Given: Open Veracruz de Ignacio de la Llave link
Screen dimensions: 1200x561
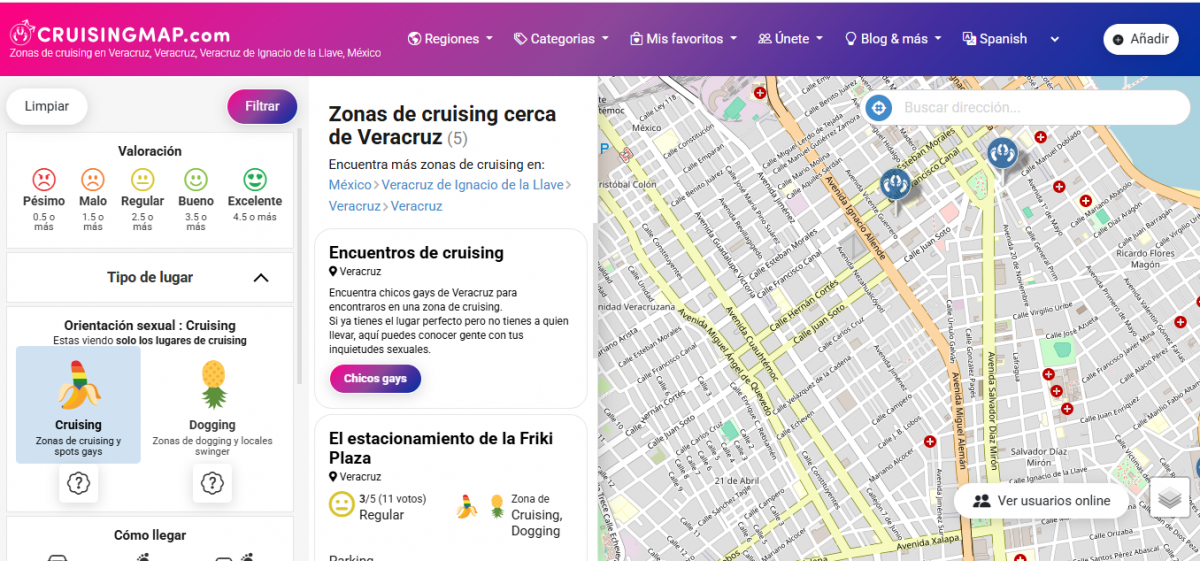Looking at the screenshot, I should (472, 185).
